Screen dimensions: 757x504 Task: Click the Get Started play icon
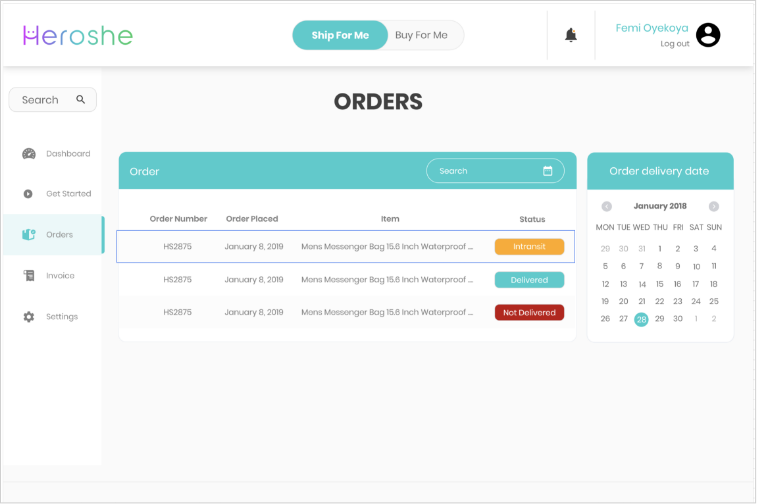click(28, 194)
